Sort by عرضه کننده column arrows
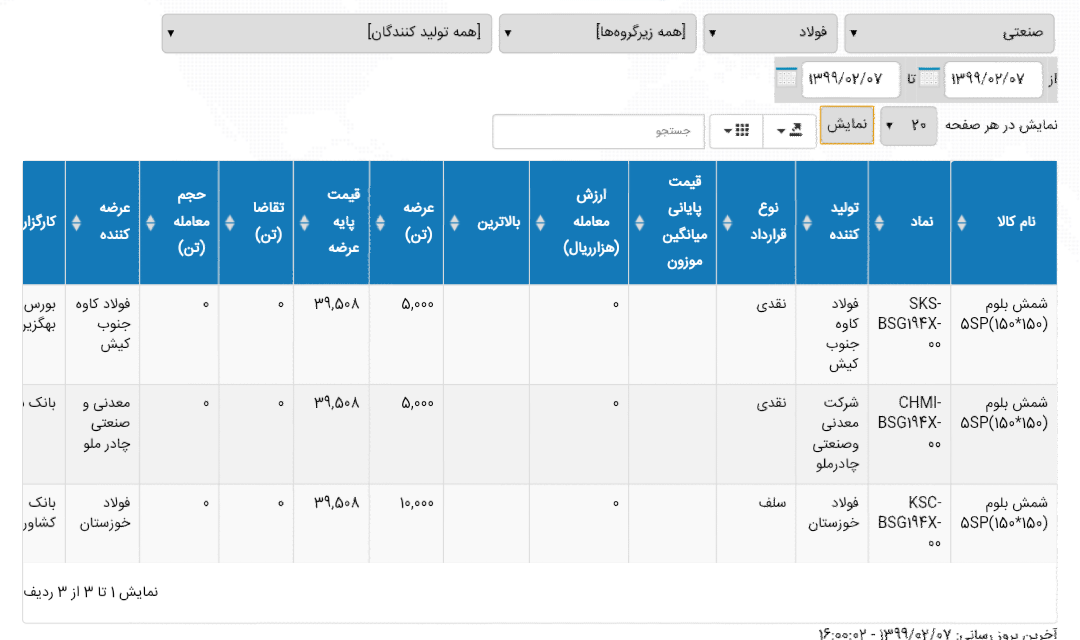The image size is (1080, 640). point(76,223)
